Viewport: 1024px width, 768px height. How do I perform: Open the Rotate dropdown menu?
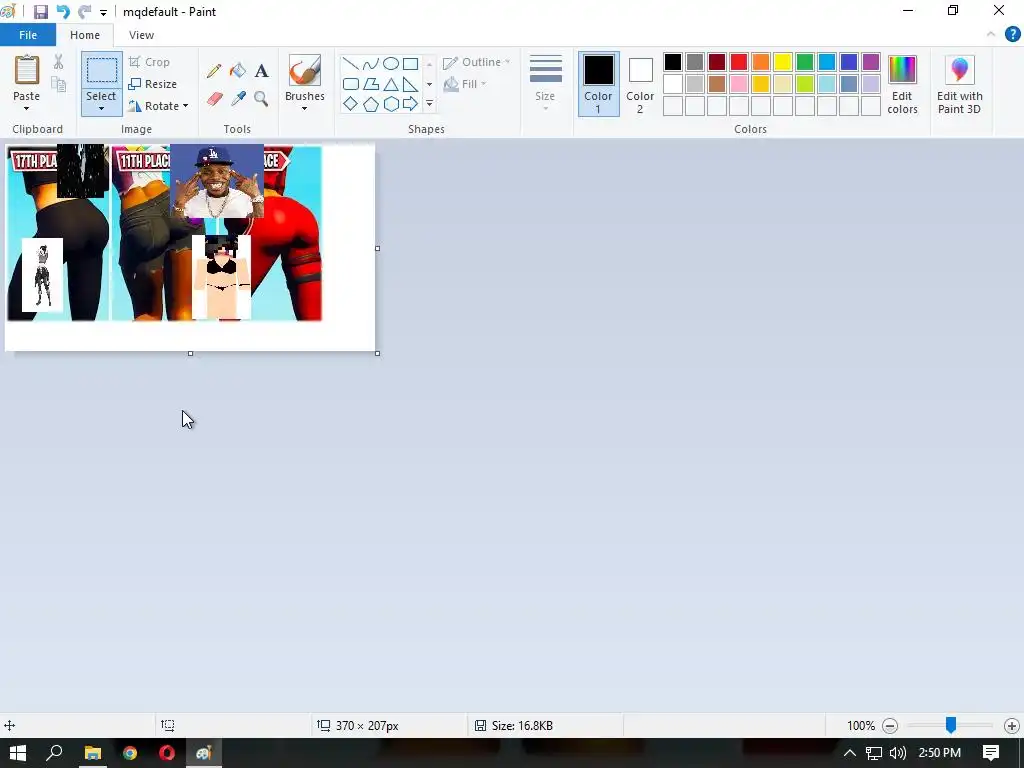coord(158,106)
